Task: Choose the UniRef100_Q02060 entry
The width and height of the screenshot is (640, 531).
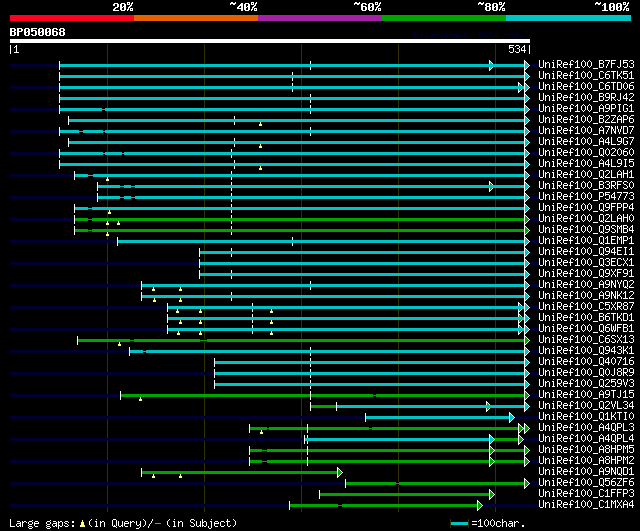Action: pos(586,153)
